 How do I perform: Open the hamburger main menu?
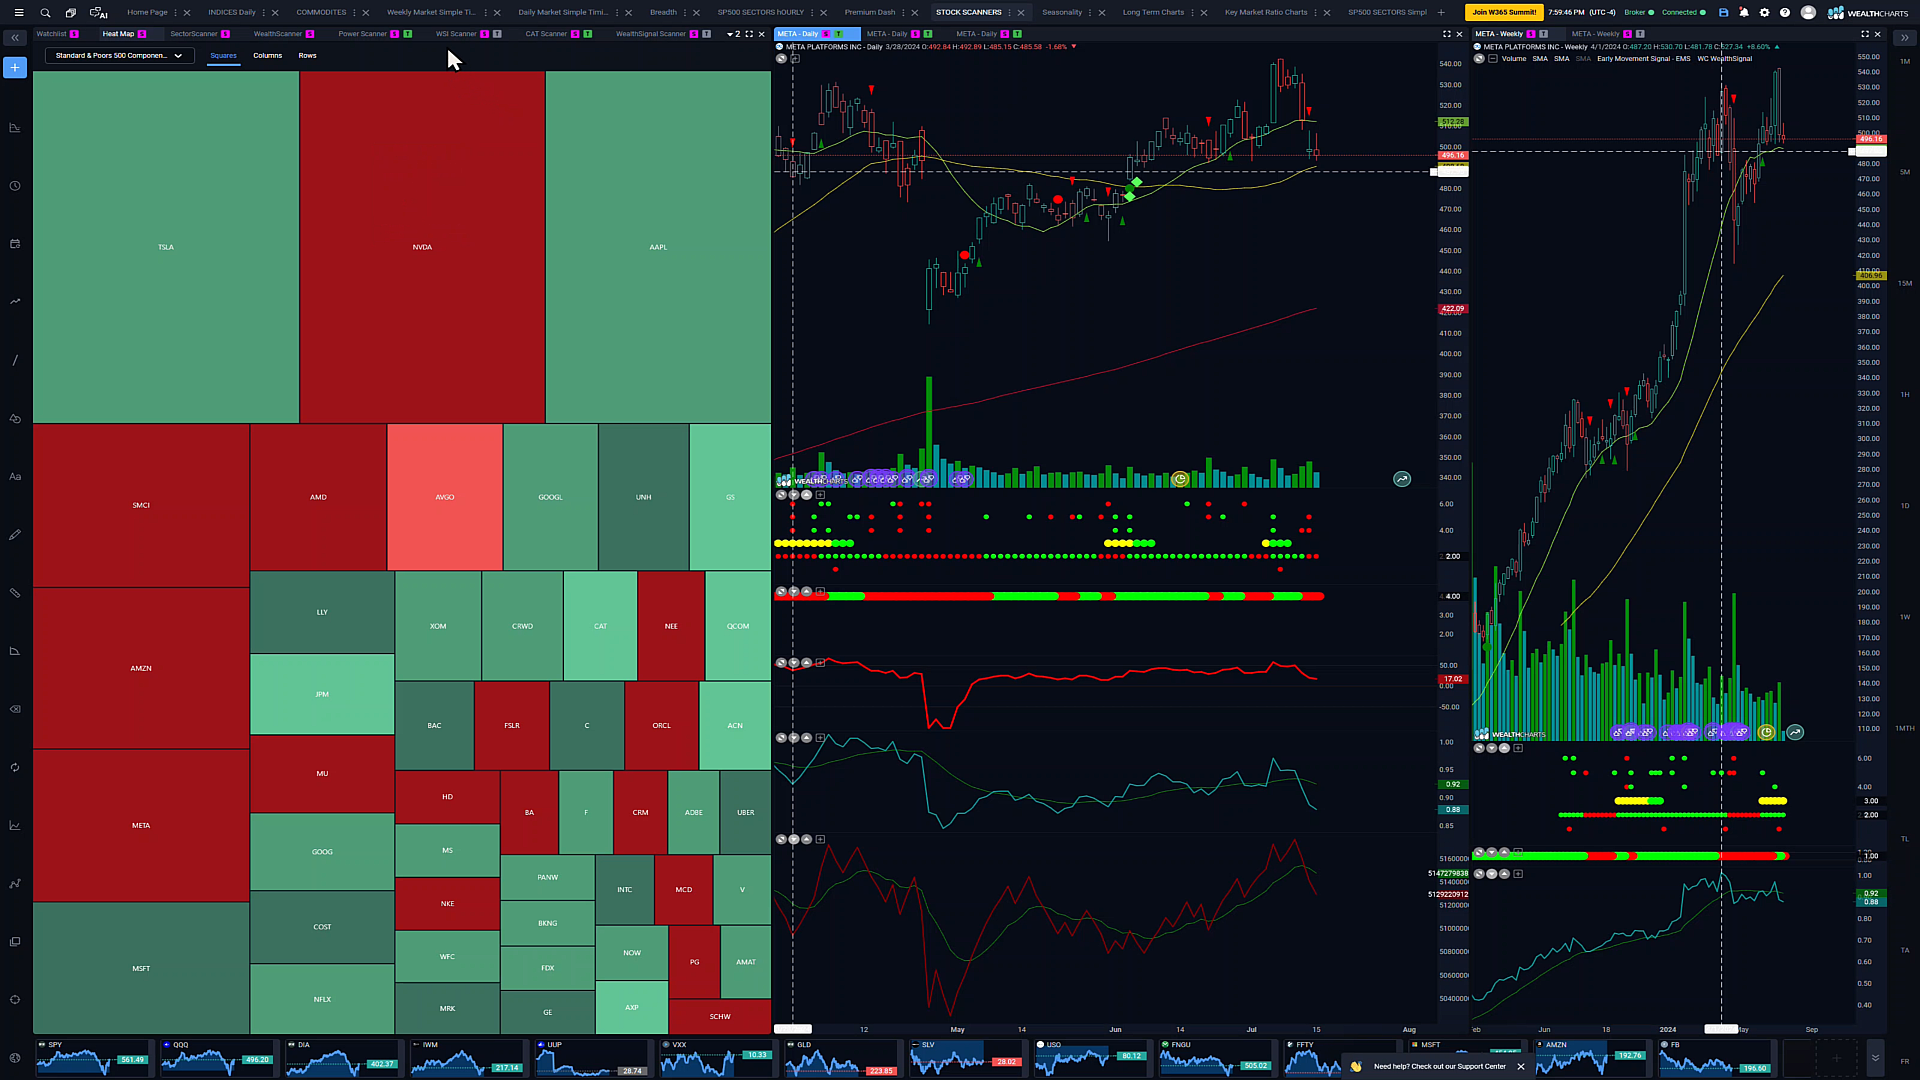tap(18, 12)
